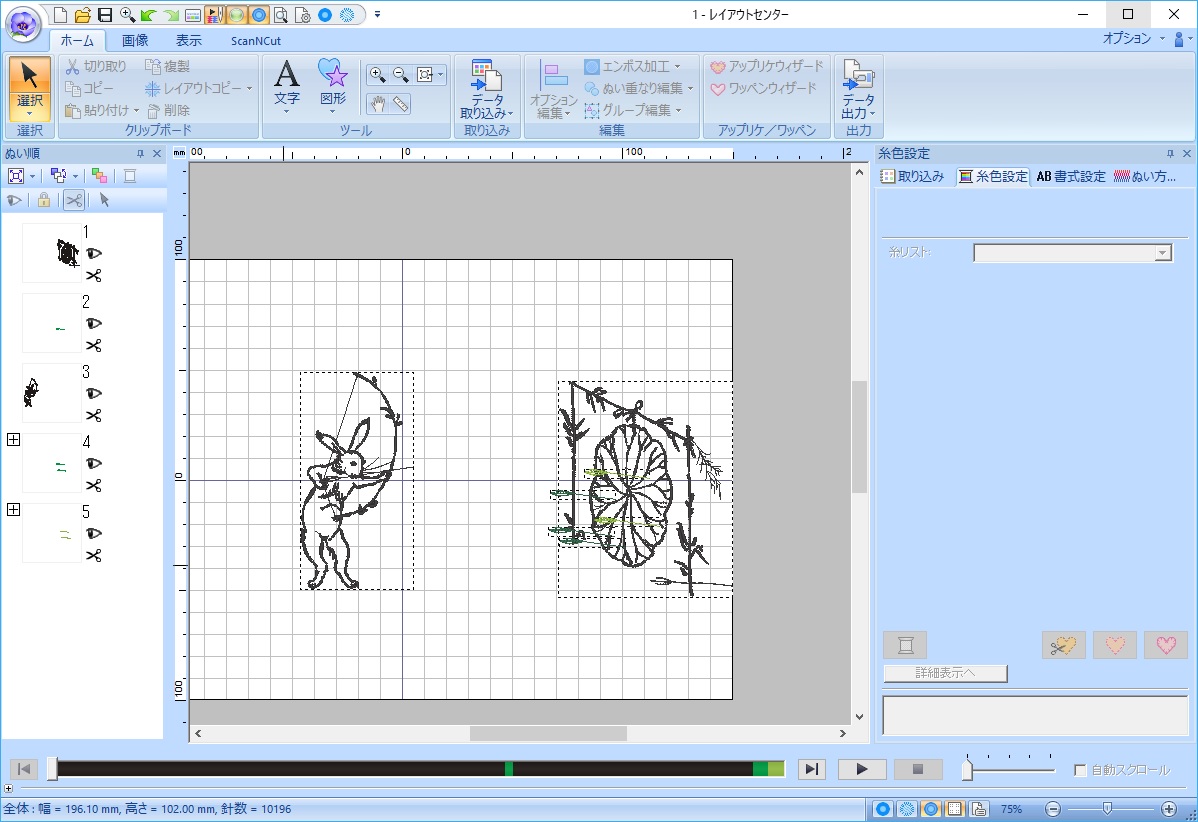The width and height of the screenshot is (1198, 822).
Task: Open the 糸リスト thread list dropdown
Action: (1072, 253)
